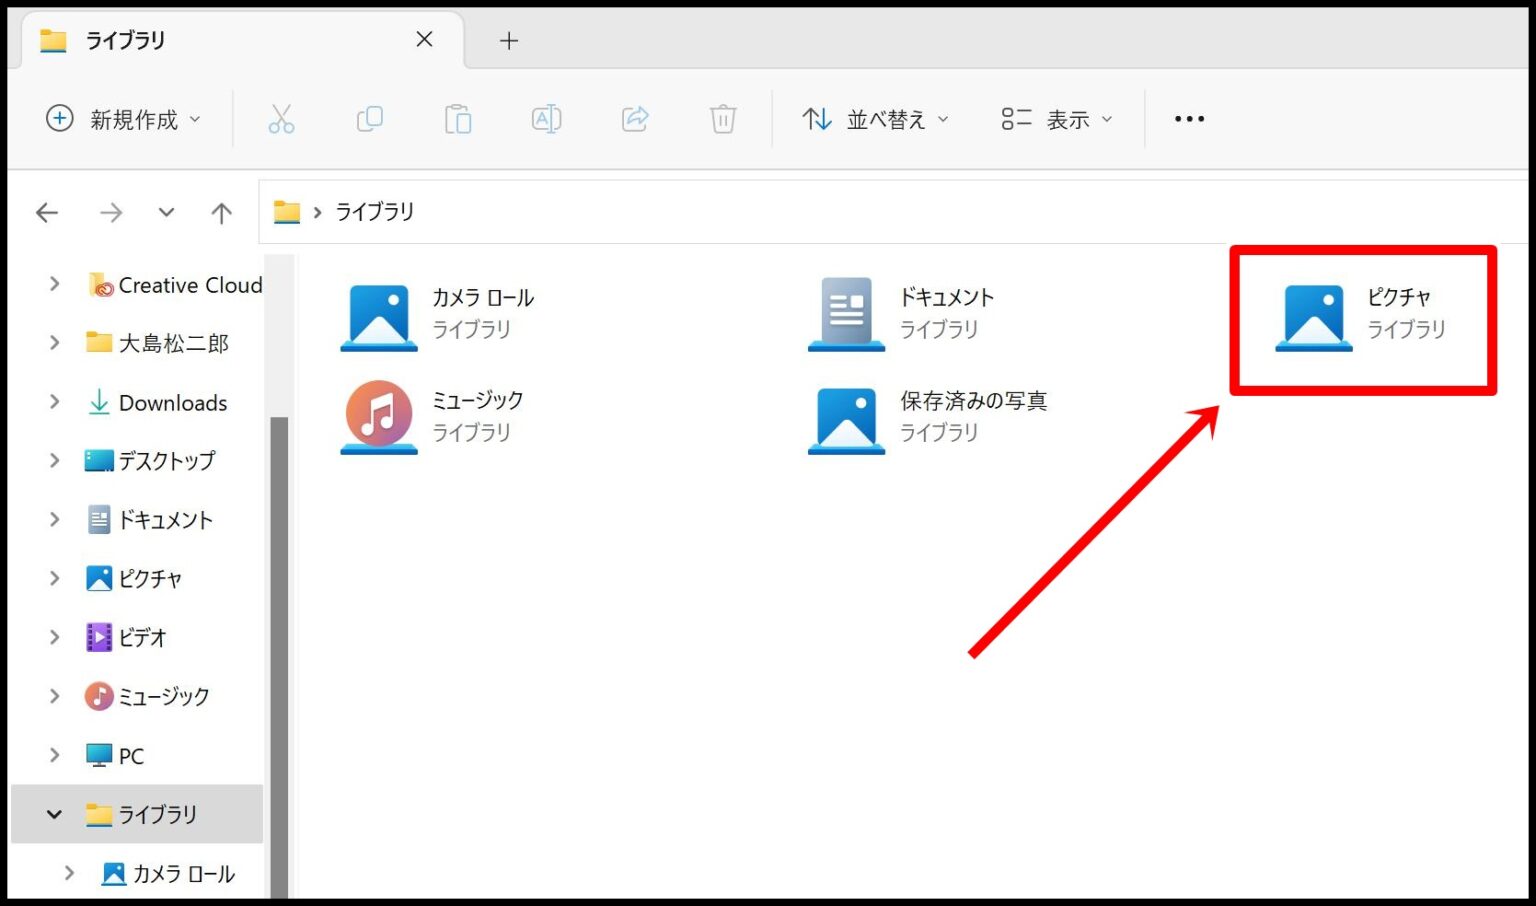Image resolution: width=1536 pixels, height=906 pixels.
Task: Open the 表示 view dropdown
Action: coord(1055,118)
